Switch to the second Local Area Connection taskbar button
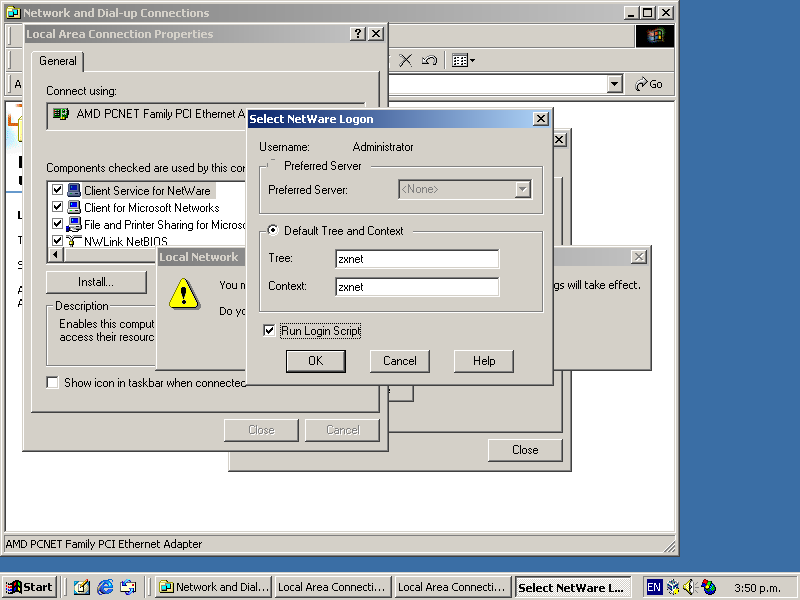This screenshot has width=800, height=600. coord(454,587)
